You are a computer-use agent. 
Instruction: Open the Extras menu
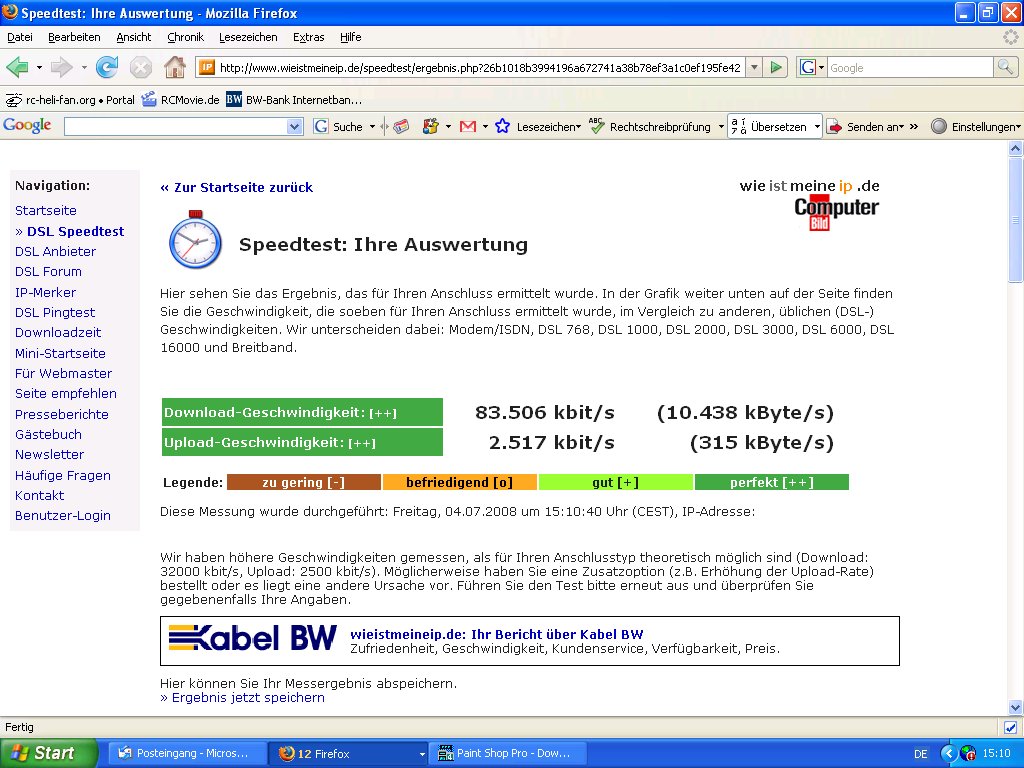308,37
